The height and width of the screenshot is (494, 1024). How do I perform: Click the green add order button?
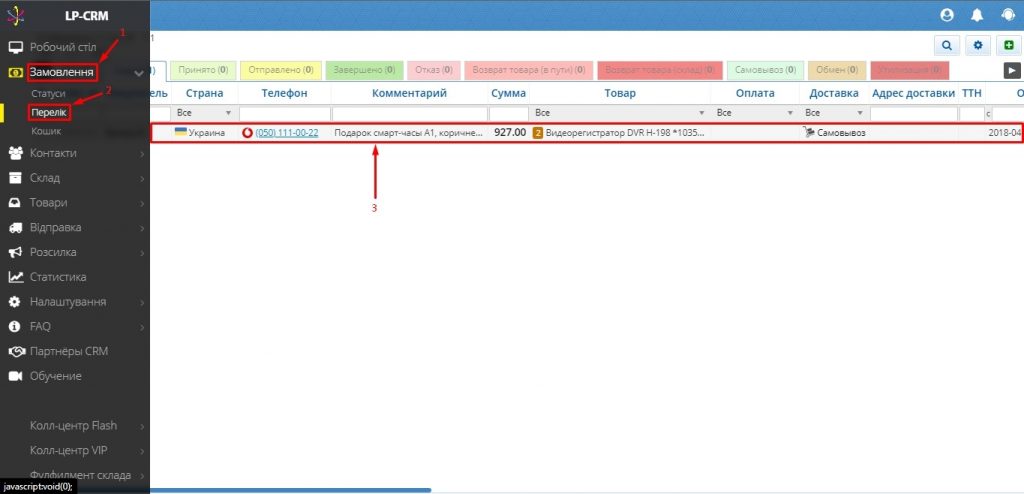coord(1009,46)
